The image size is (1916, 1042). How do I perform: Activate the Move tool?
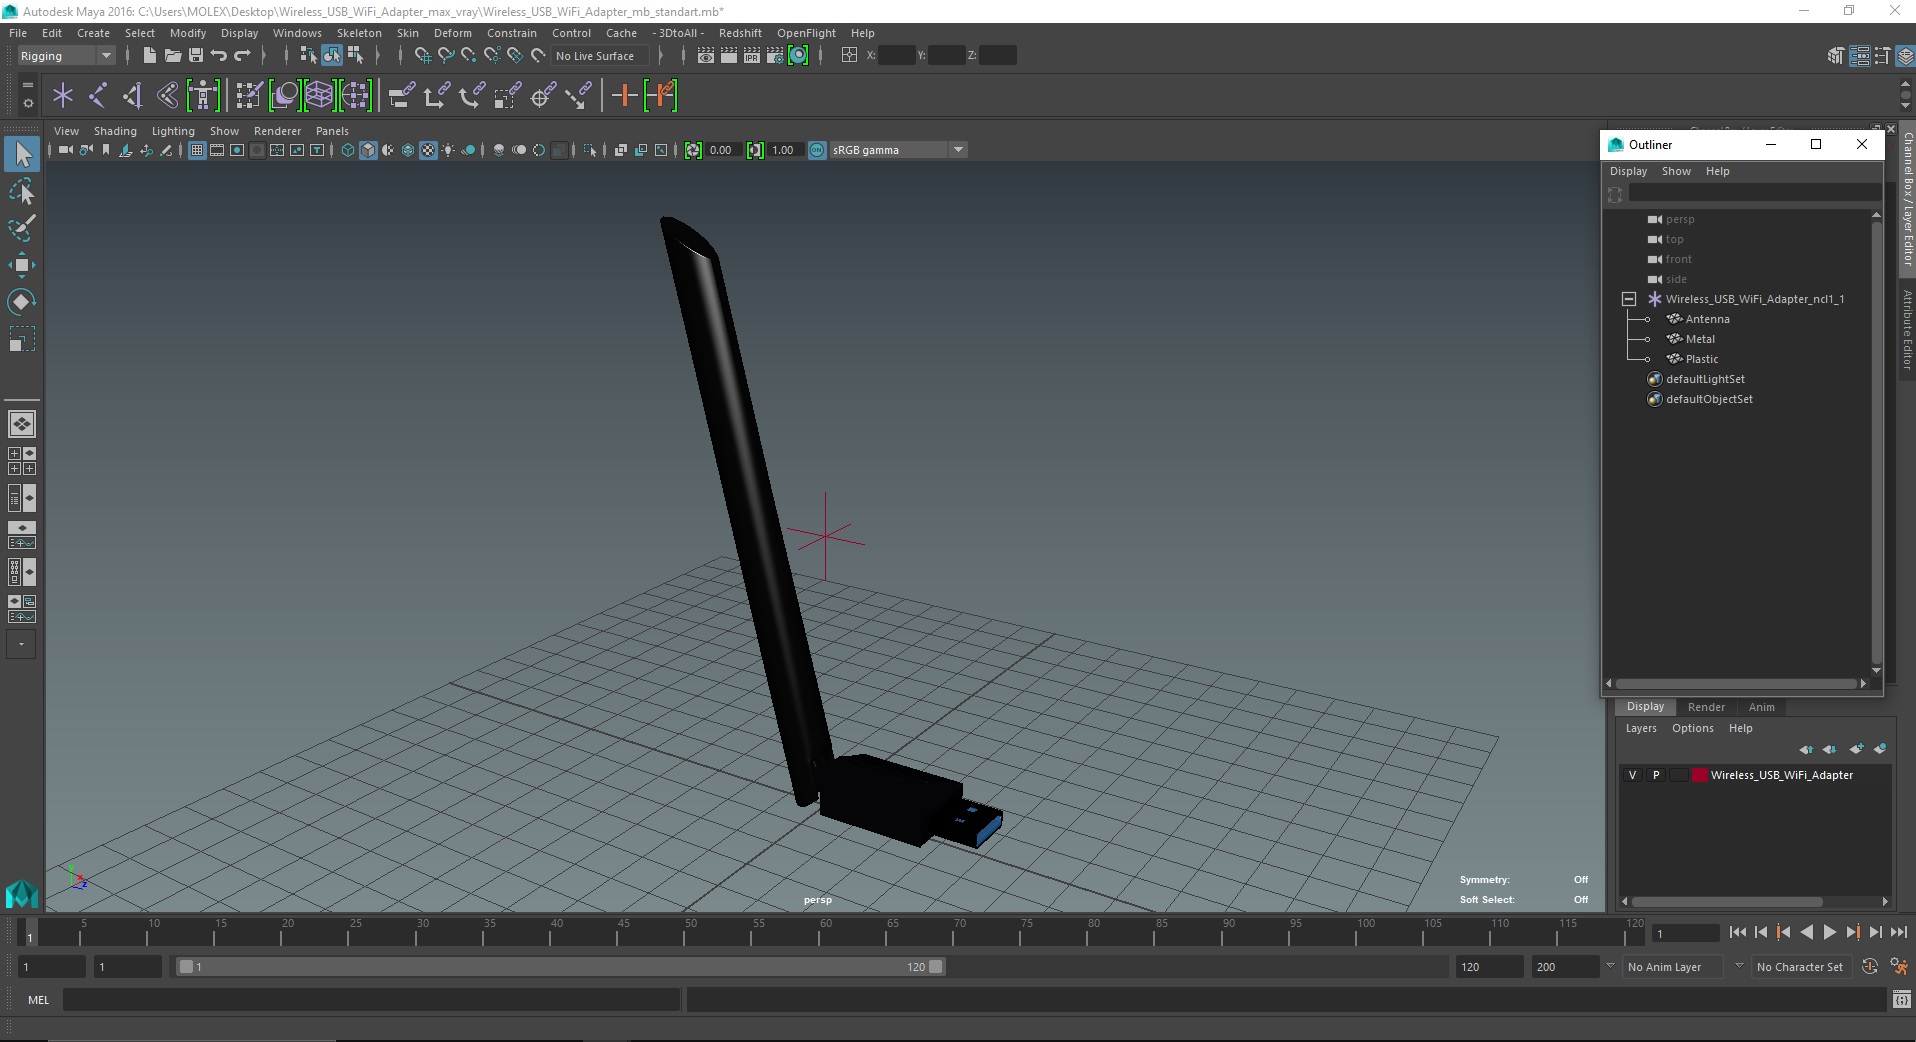tap(22, 265)
